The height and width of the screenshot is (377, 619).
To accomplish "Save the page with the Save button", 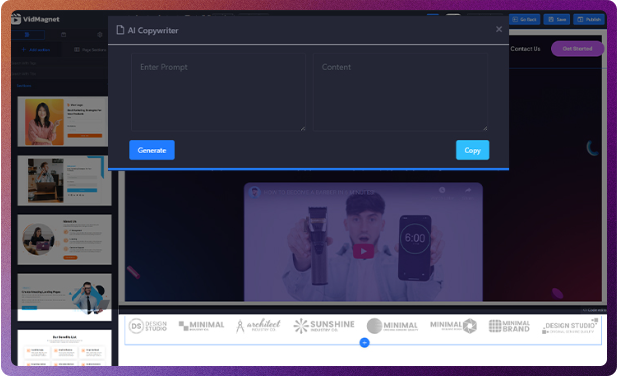I will (557, 19).
